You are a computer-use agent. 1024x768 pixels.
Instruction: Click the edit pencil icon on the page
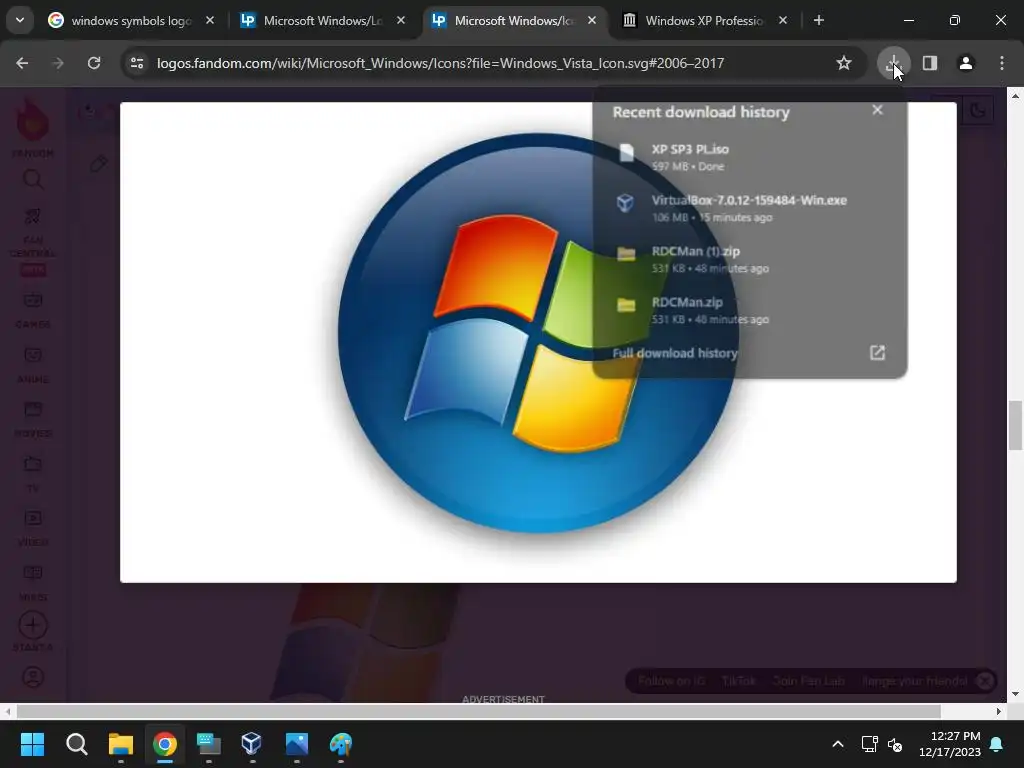coord(99,164)
